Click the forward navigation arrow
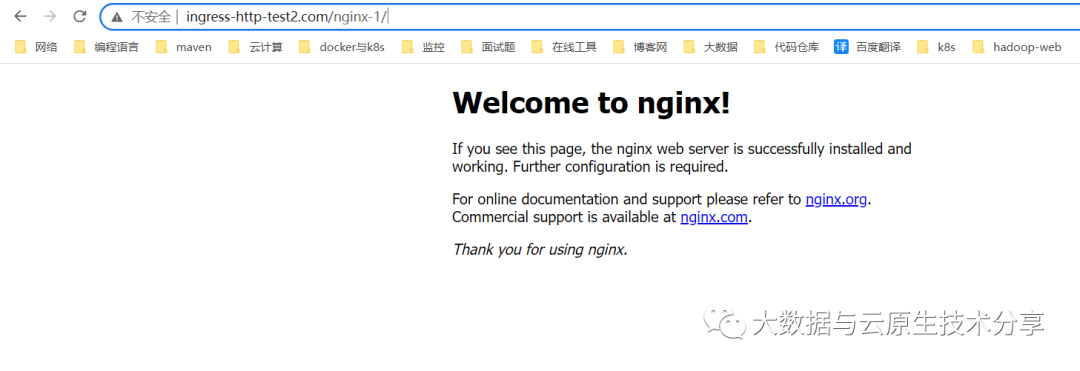1080x371 pixels. coord(50,17)
